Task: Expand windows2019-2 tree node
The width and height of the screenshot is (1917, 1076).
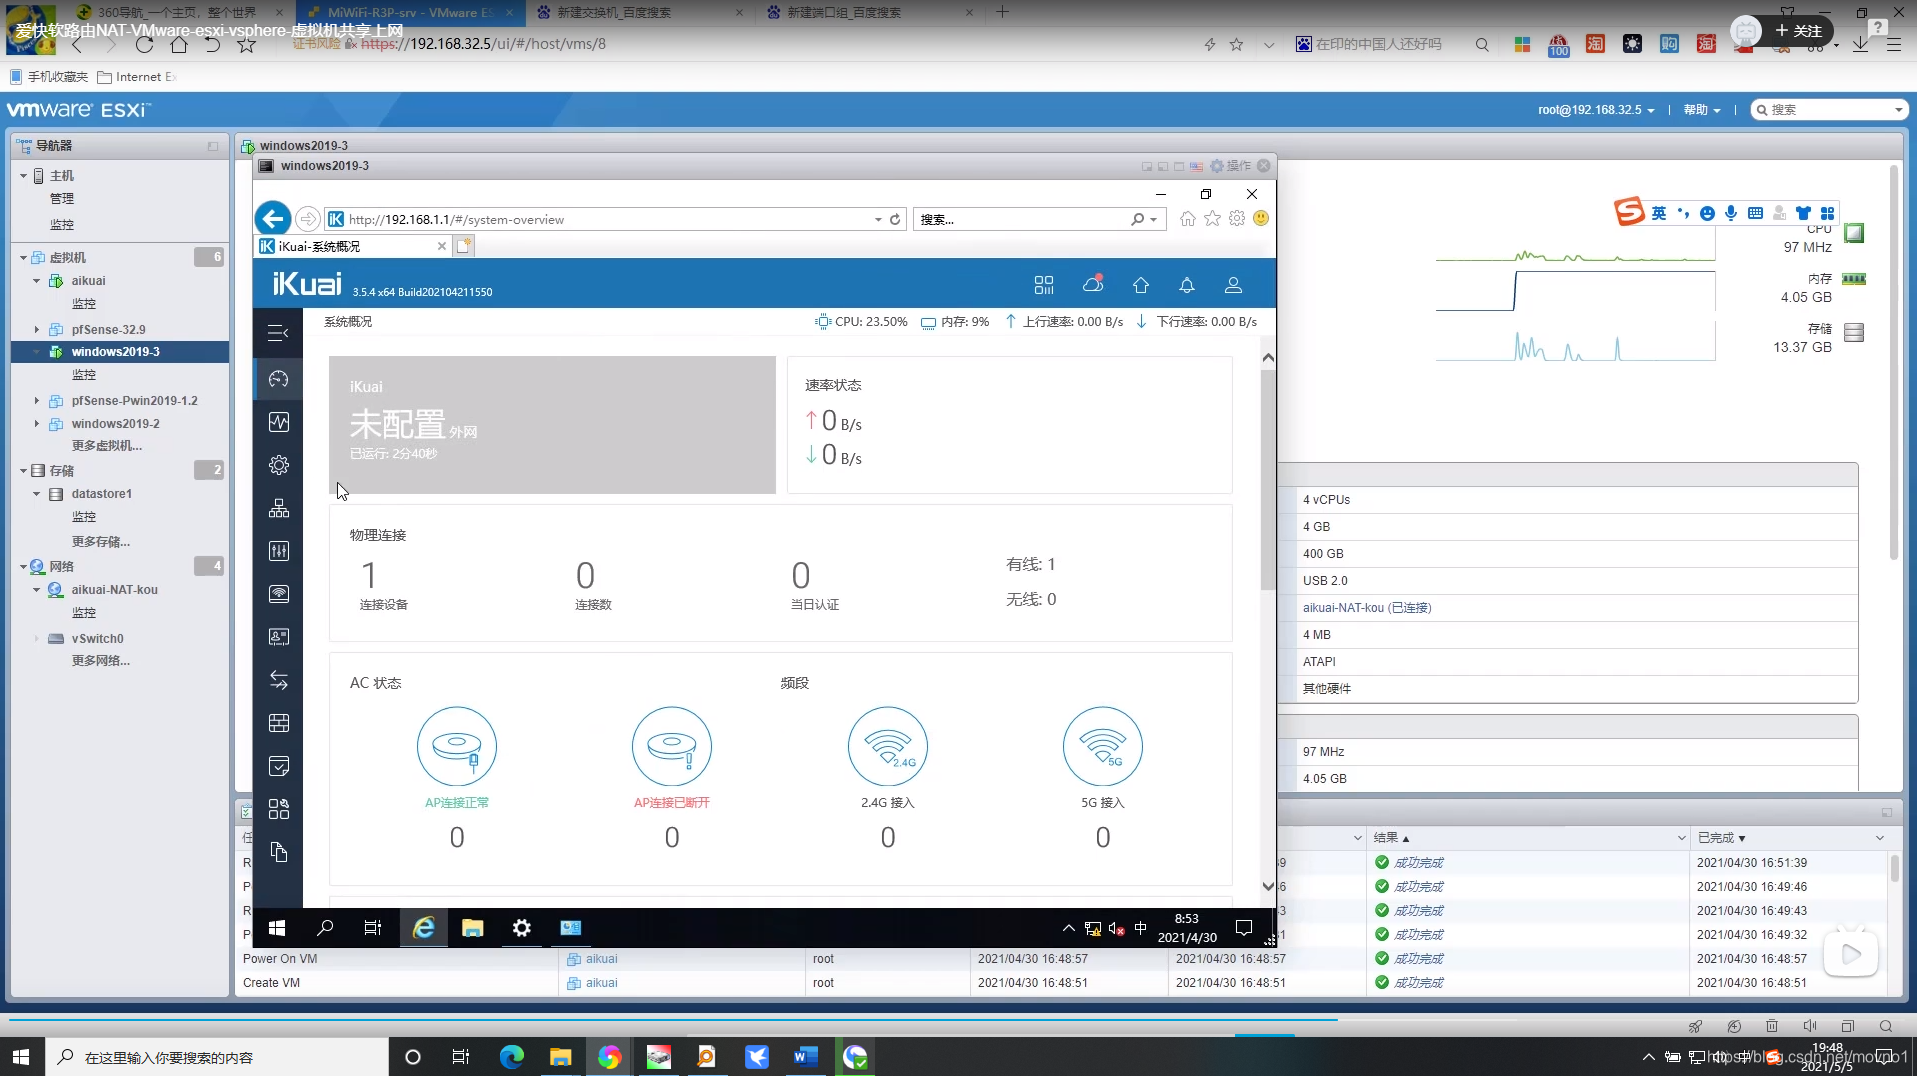Action: (37, 424)
